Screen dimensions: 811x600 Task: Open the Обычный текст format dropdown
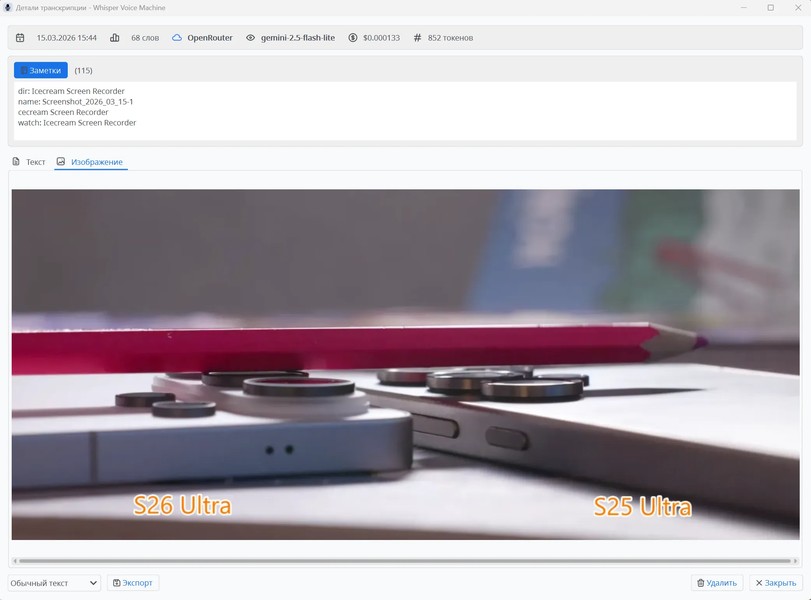54,583
